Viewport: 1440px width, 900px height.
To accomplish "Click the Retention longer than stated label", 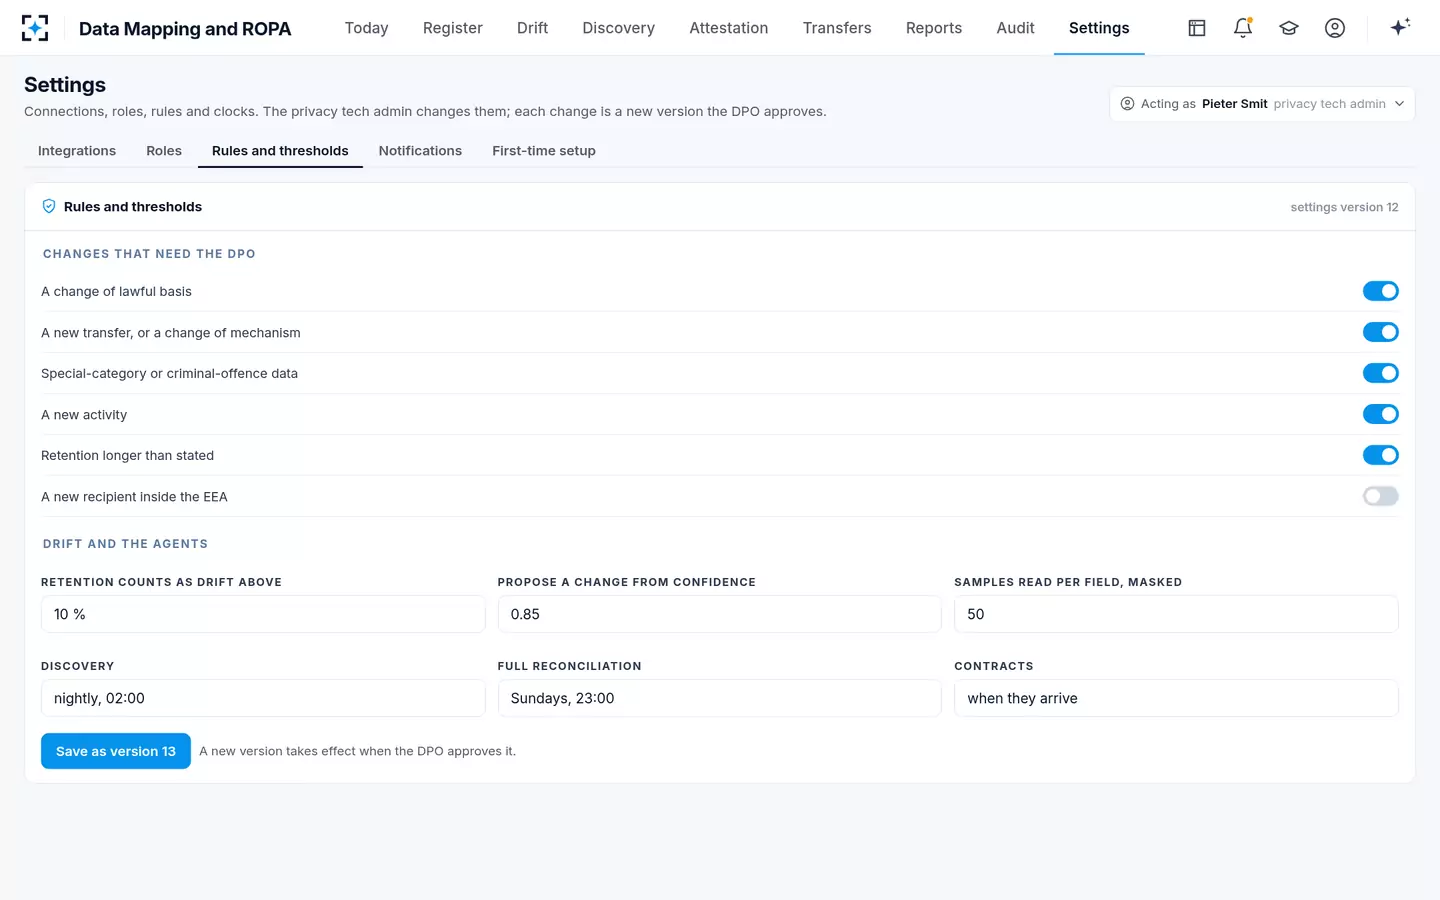I will [127, 455].
